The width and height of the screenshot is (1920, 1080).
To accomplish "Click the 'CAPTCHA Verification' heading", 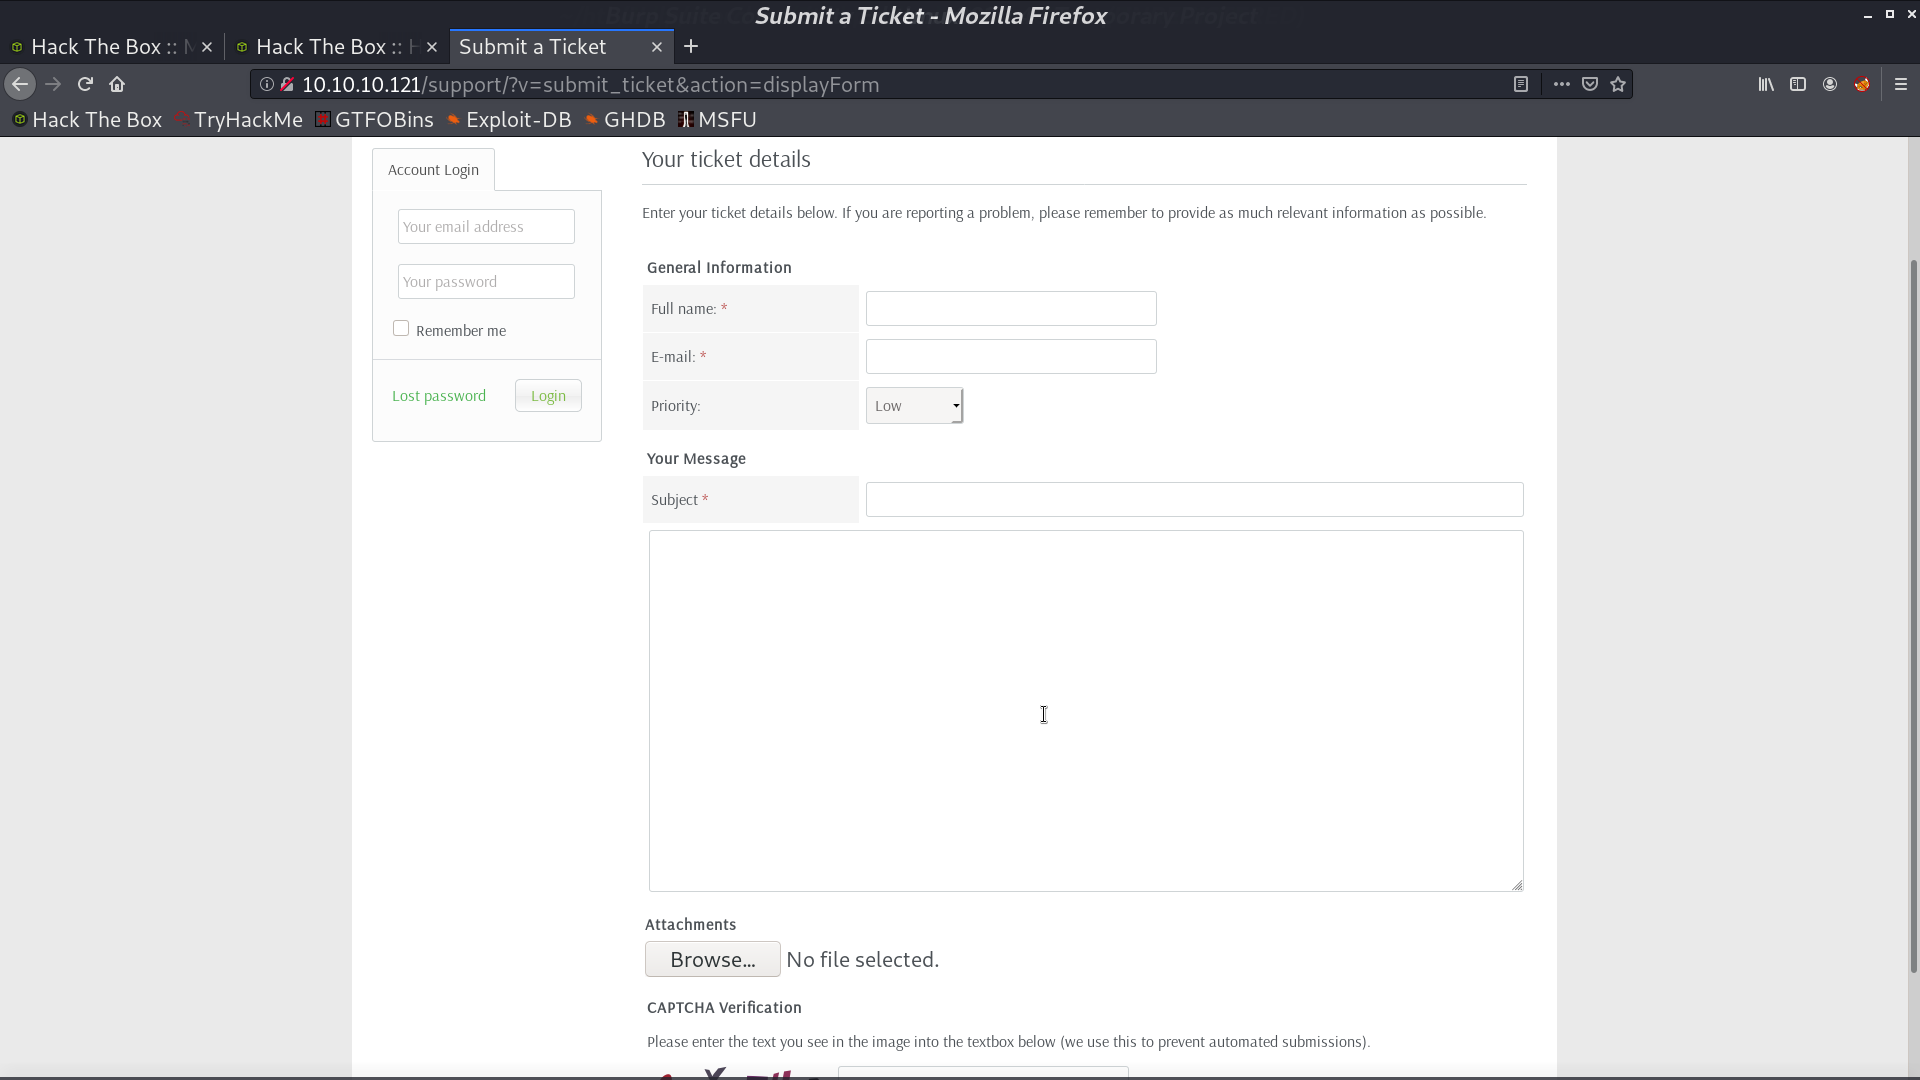I will 724,1008.
